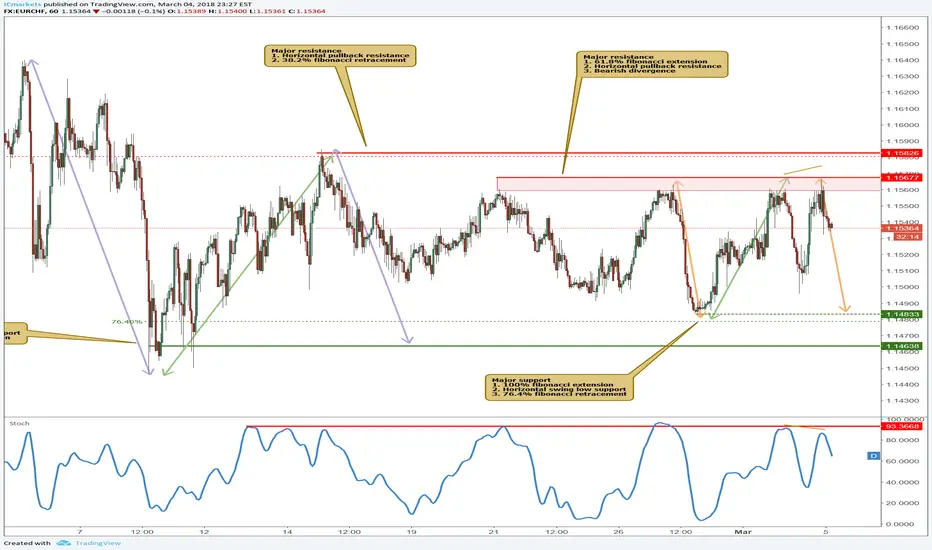Click the 14 date tick on time axis

pos(287,532)
